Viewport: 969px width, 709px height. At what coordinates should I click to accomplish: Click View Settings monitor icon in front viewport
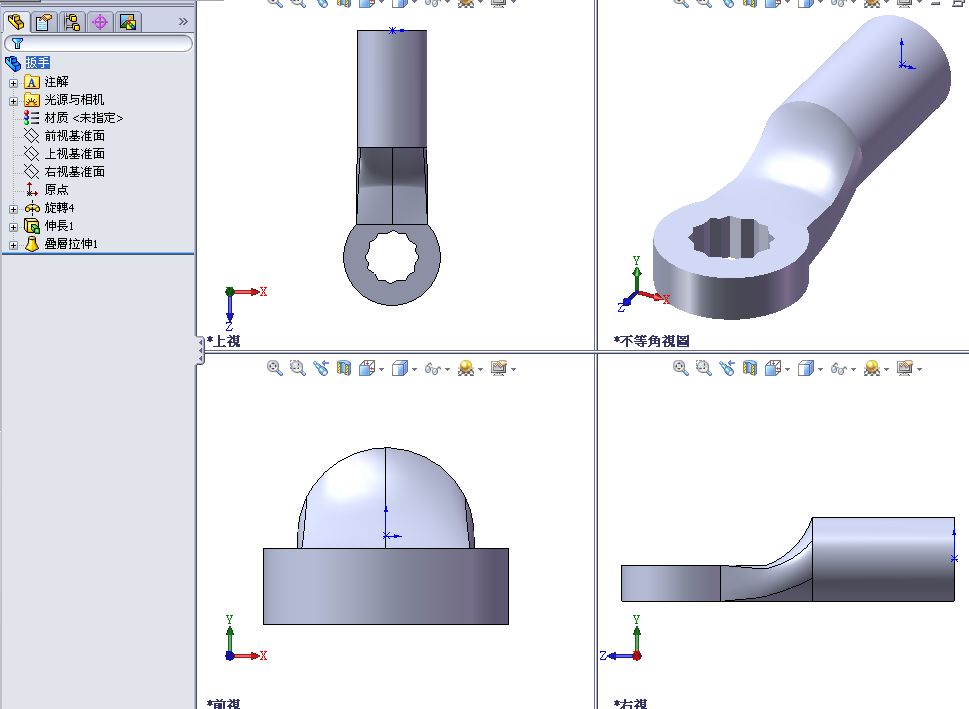point(499,368)
